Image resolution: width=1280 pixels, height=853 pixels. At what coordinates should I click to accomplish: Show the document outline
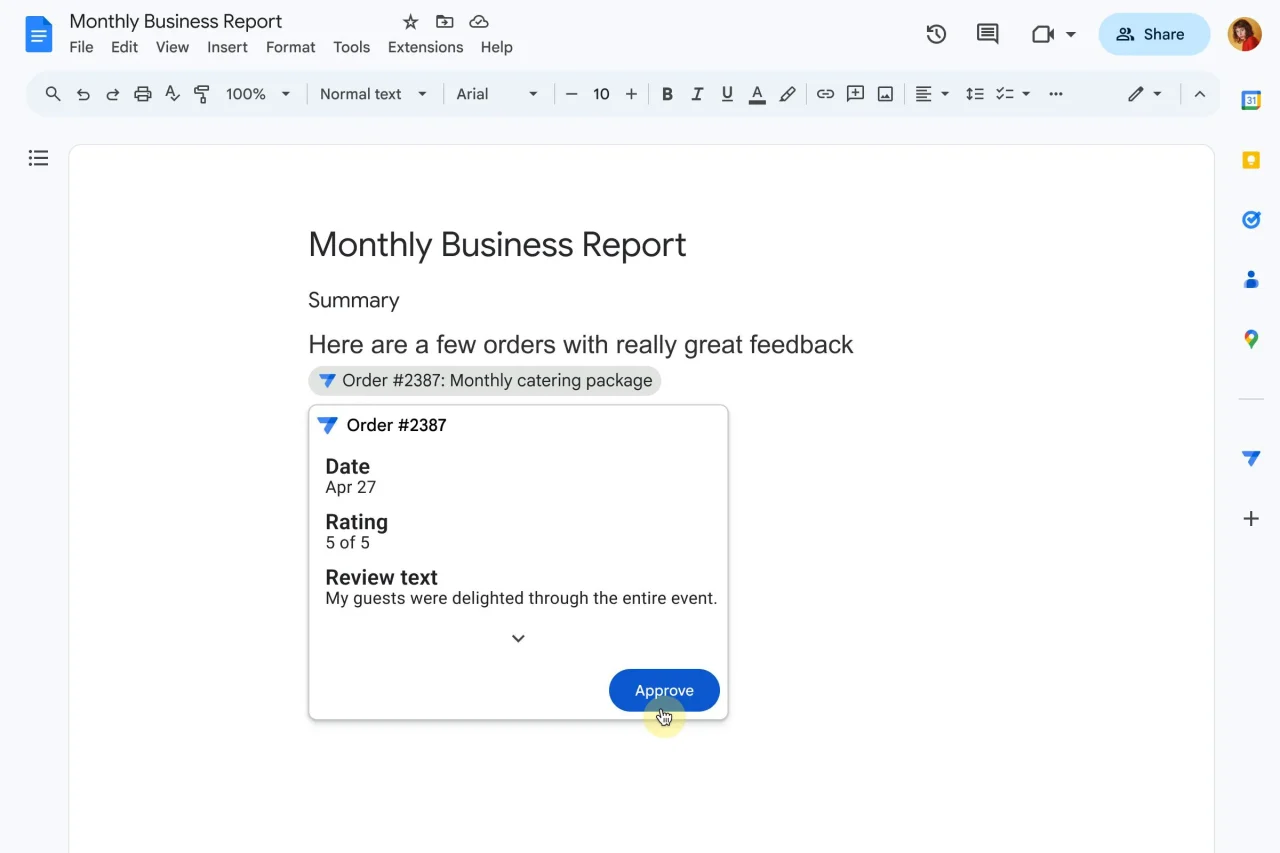click(38, 158)
